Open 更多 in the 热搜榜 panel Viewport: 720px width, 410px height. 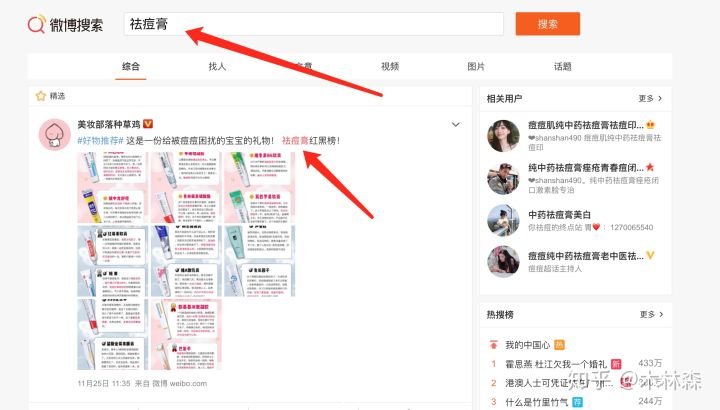[x=651, y=314]
